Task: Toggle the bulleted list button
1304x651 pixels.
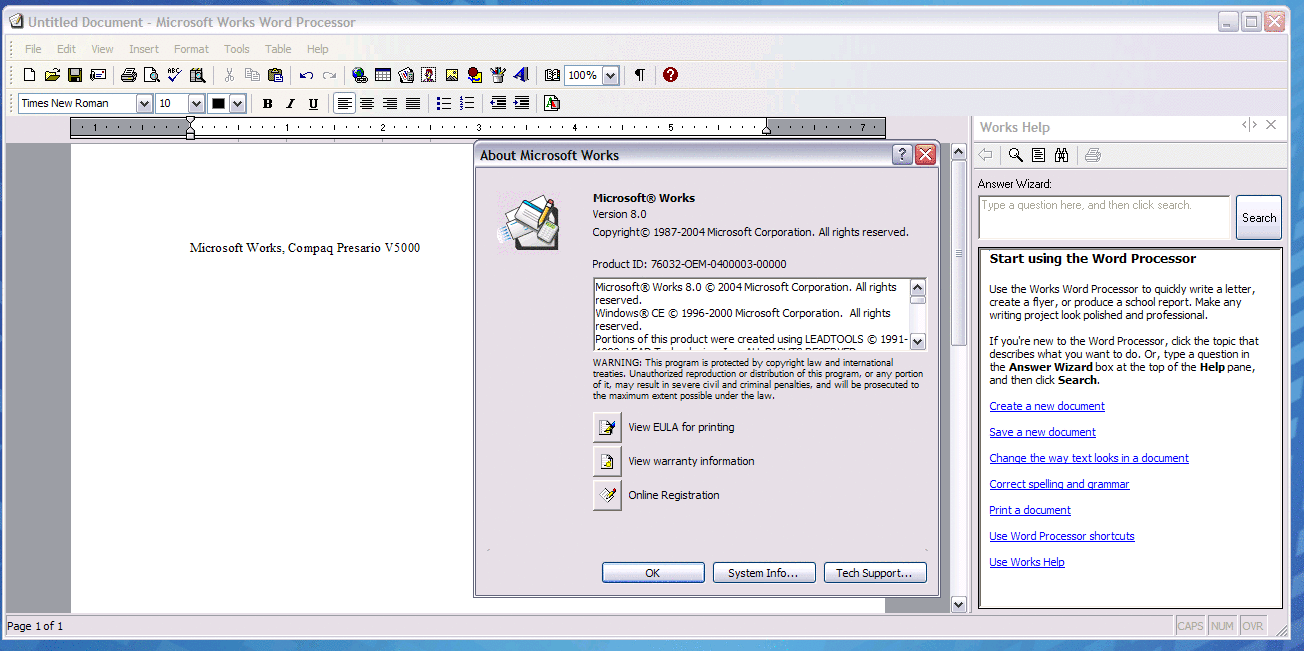Action: 444,103
